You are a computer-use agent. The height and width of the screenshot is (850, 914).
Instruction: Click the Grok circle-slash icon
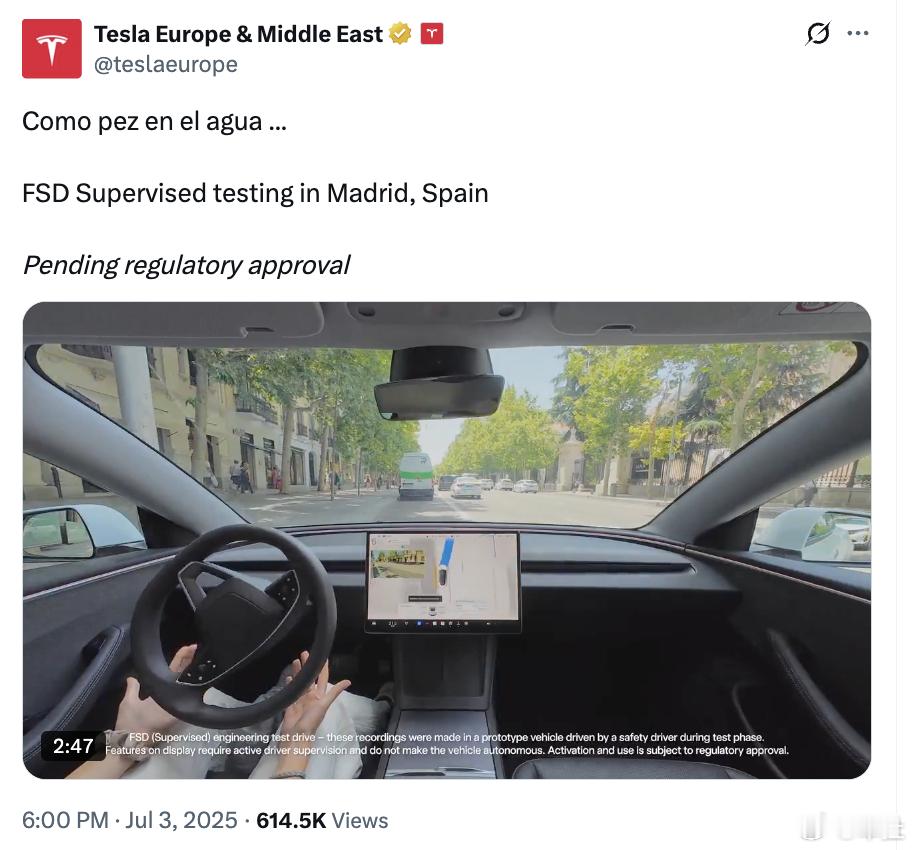818,33
